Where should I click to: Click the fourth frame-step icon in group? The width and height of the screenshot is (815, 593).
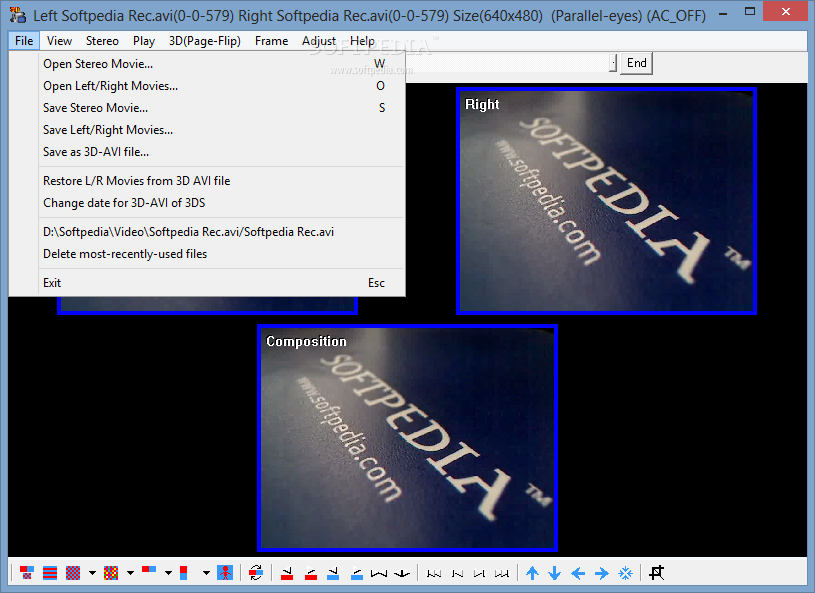[502, 573]
